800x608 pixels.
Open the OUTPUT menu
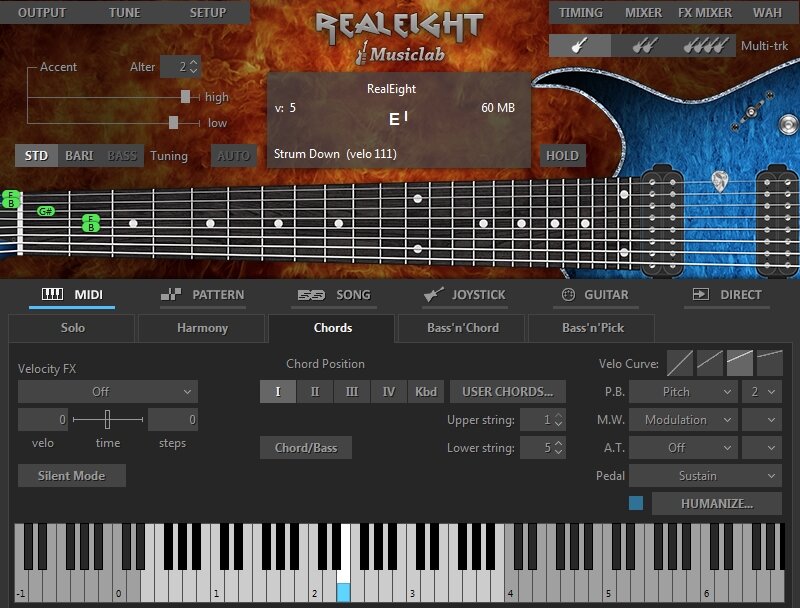(42, 13)
